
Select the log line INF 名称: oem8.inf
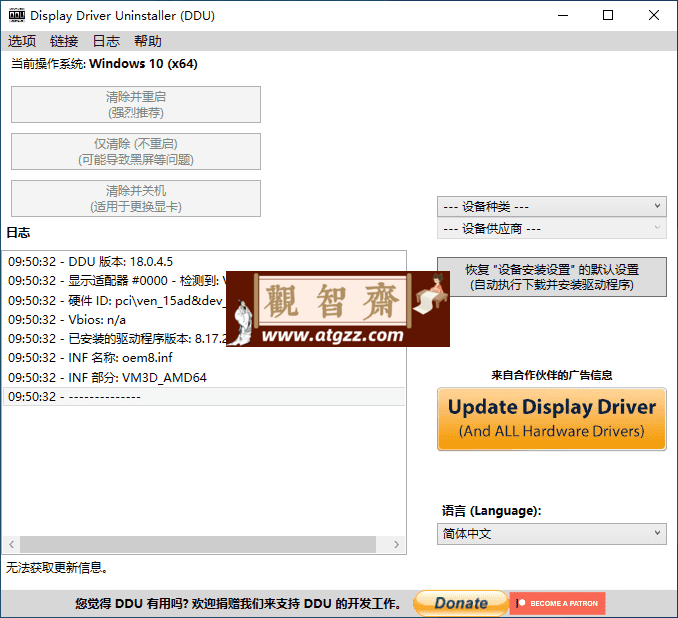pos(204,358)
